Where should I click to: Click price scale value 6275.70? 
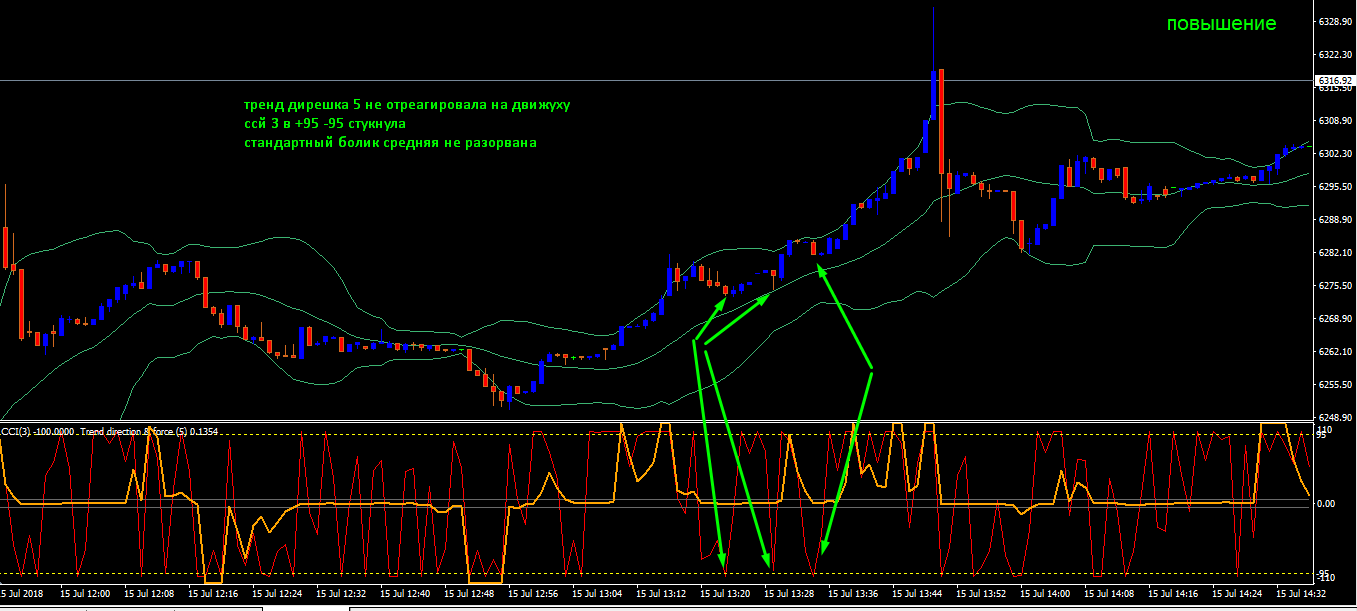(1334, 286)
